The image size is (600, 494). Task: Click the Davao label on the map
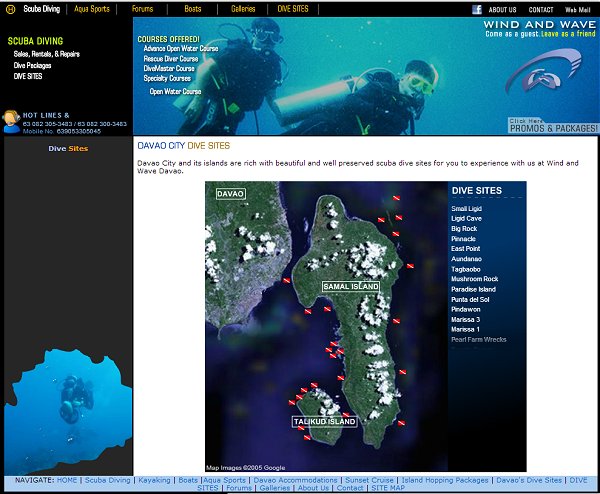coord(230,193)
